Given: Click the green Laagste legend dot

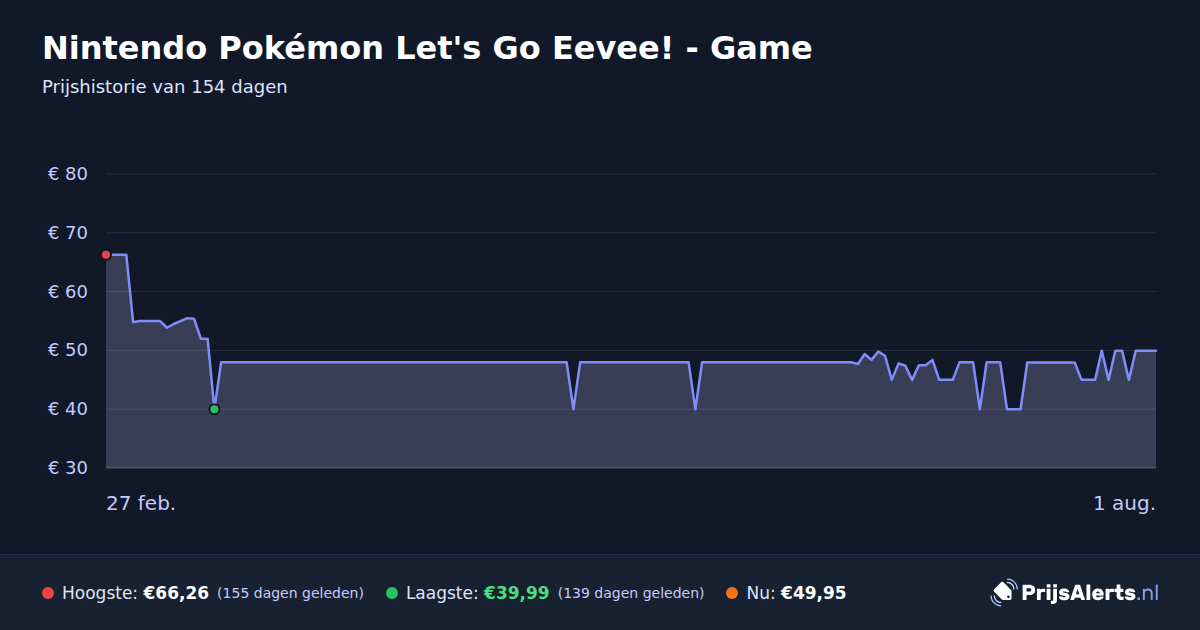Looking at the screenshot, I should [x=392, y=593].
